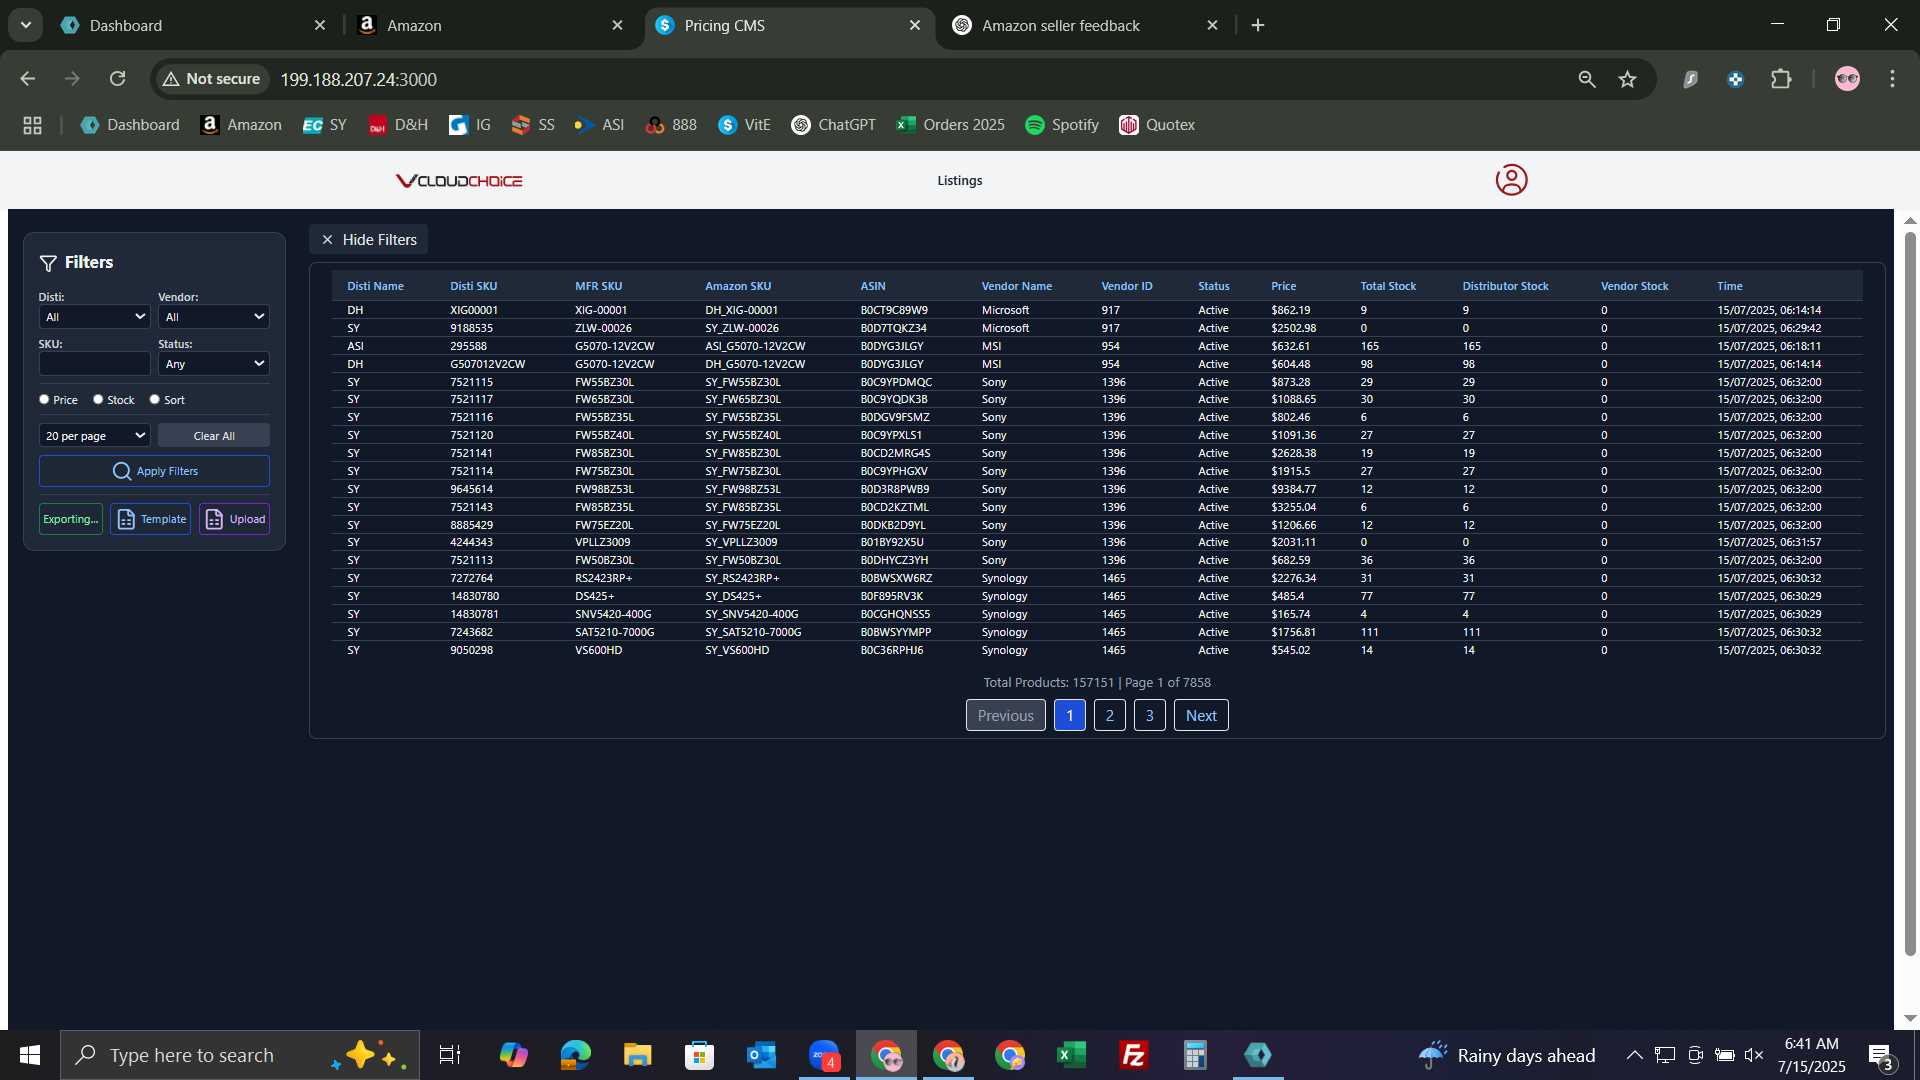
Task: Expand the Status dropdown set to Any
Action: (214, 364)
